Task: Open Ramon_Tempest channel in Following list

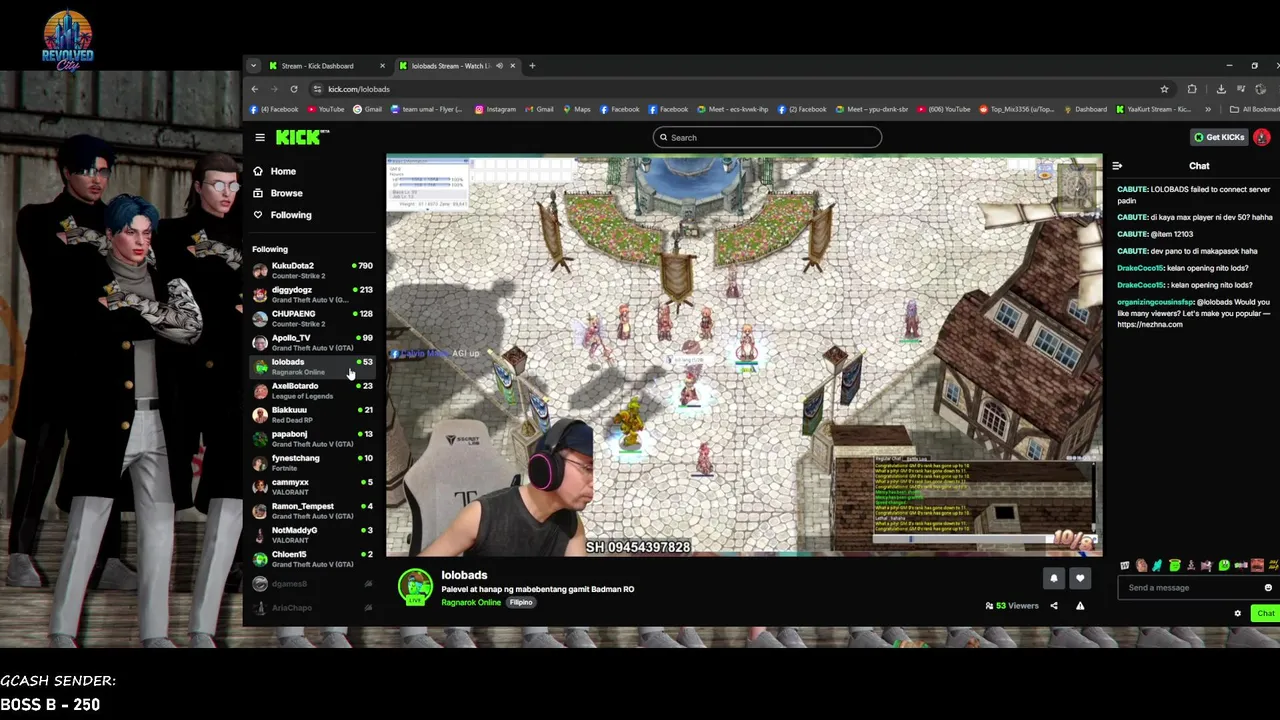Action: click(313, 511)
